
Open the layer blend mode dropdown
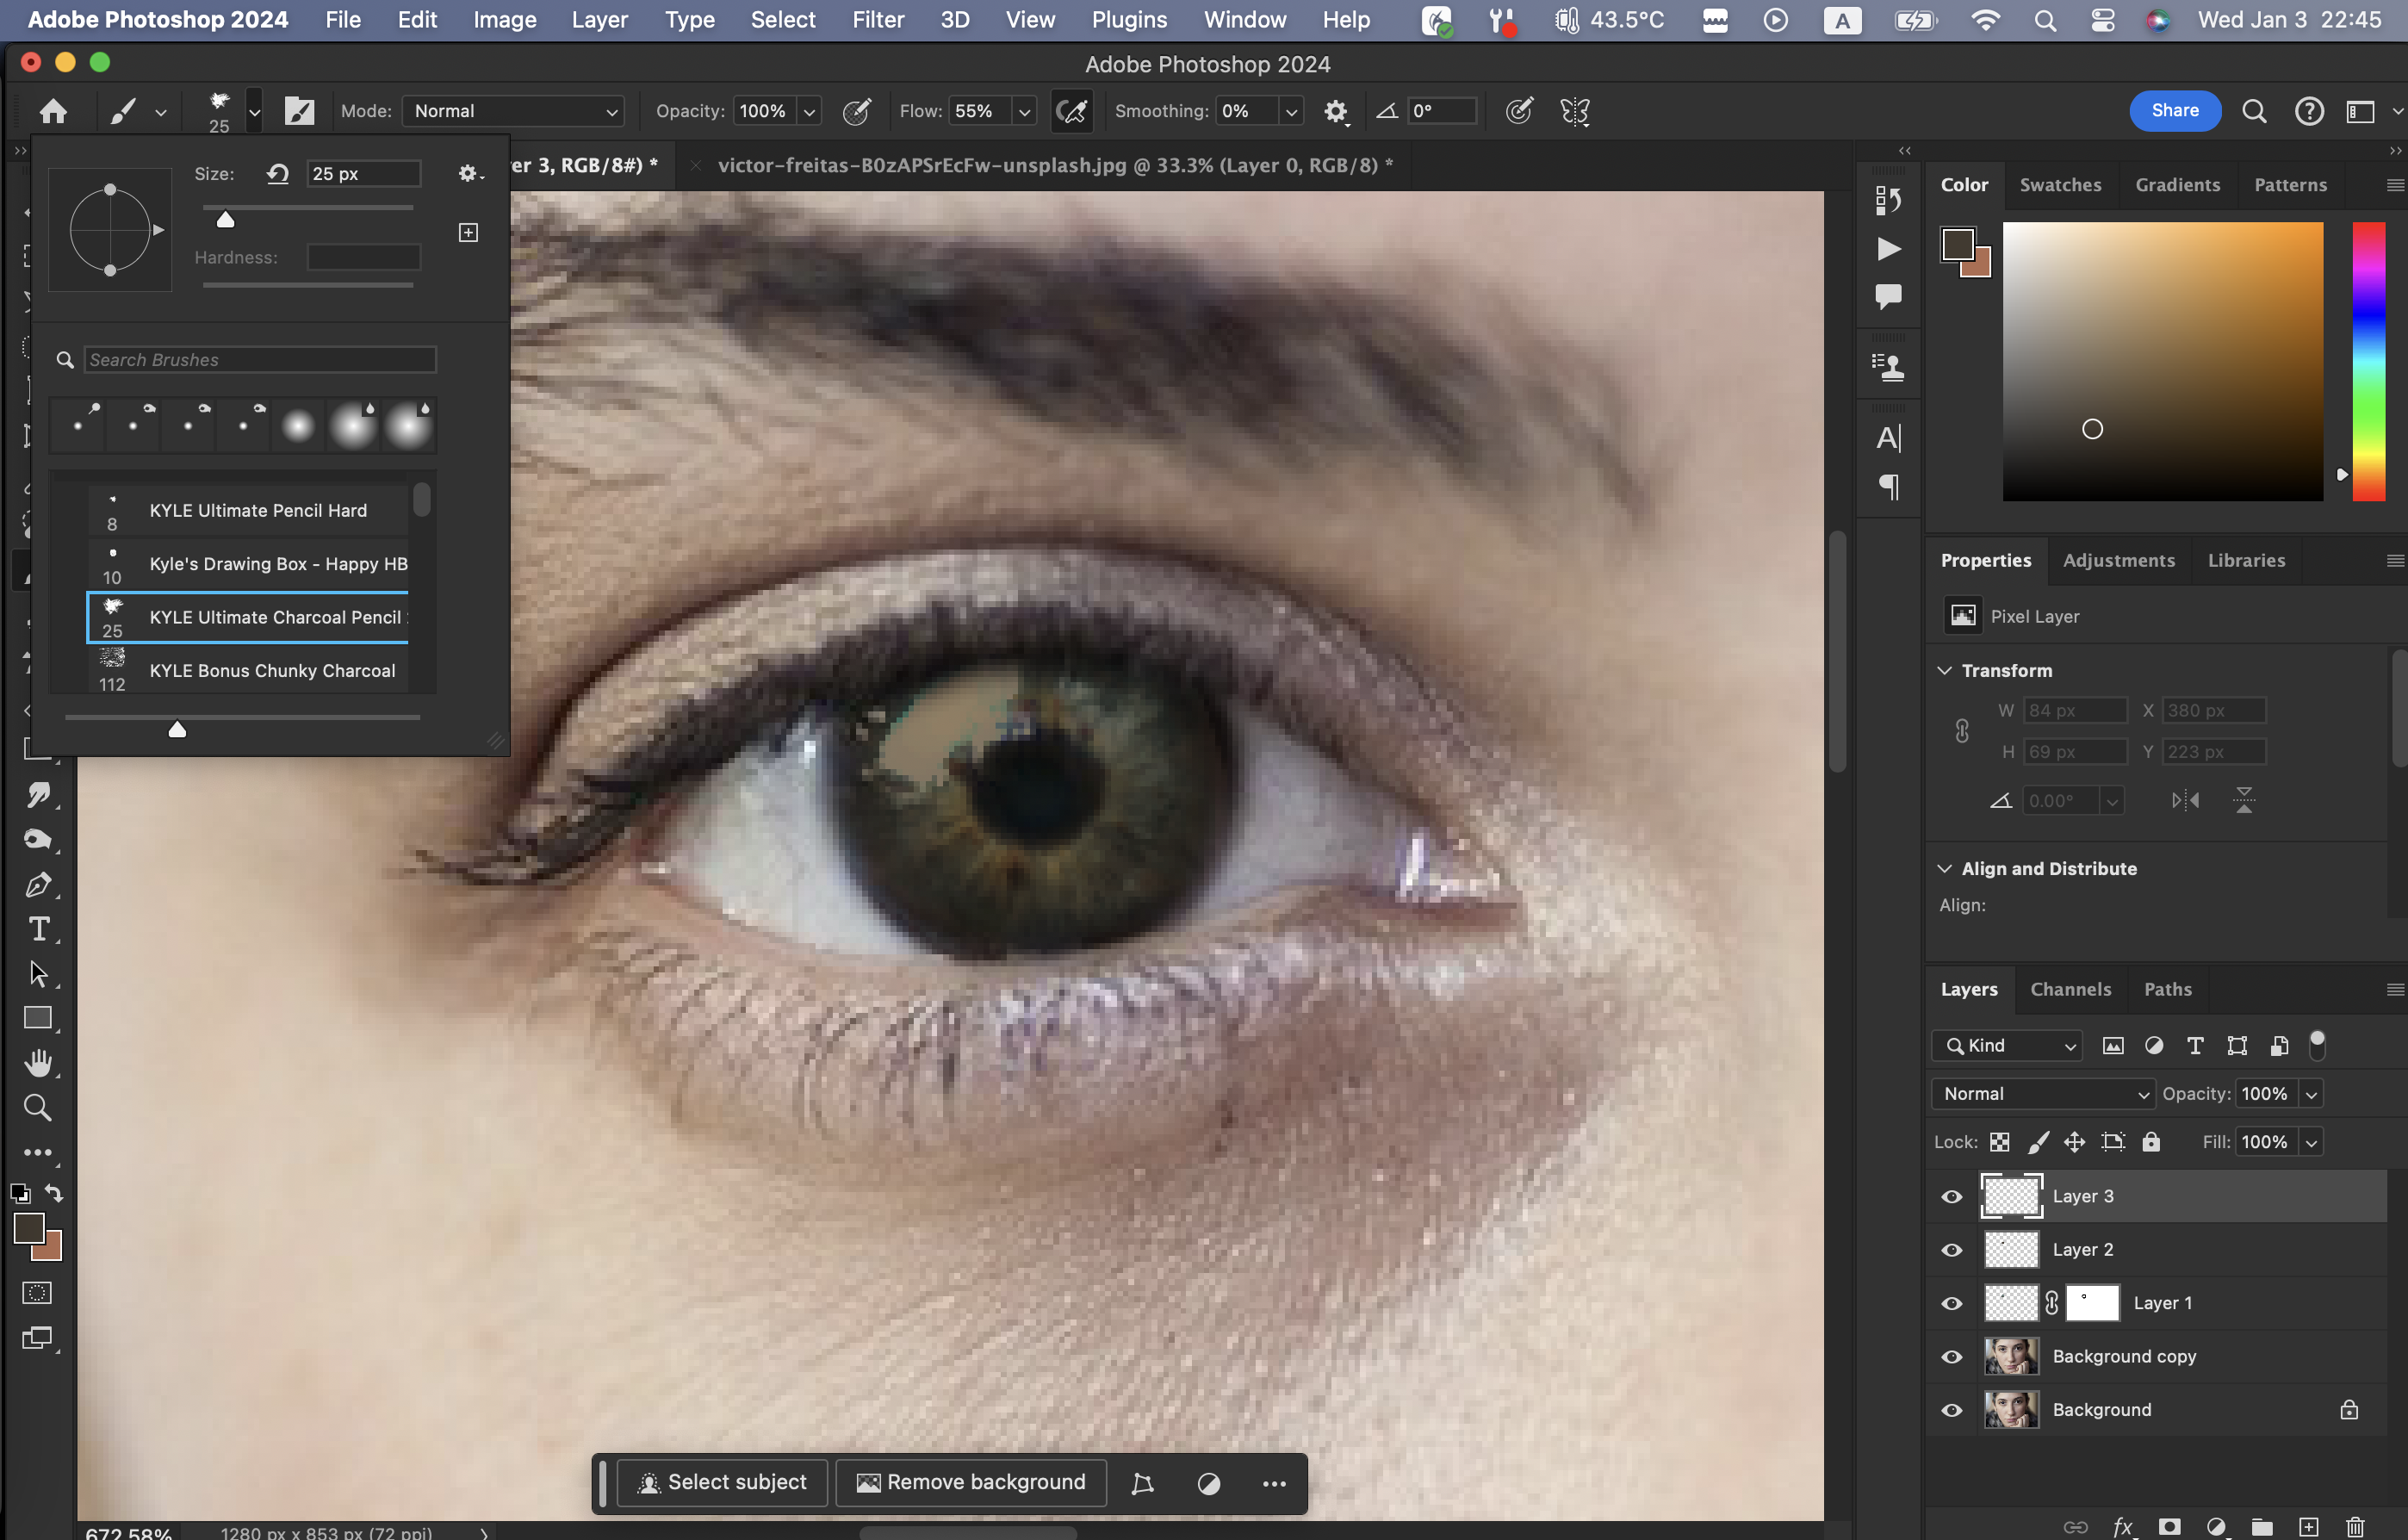[x=2043, y=1094]
